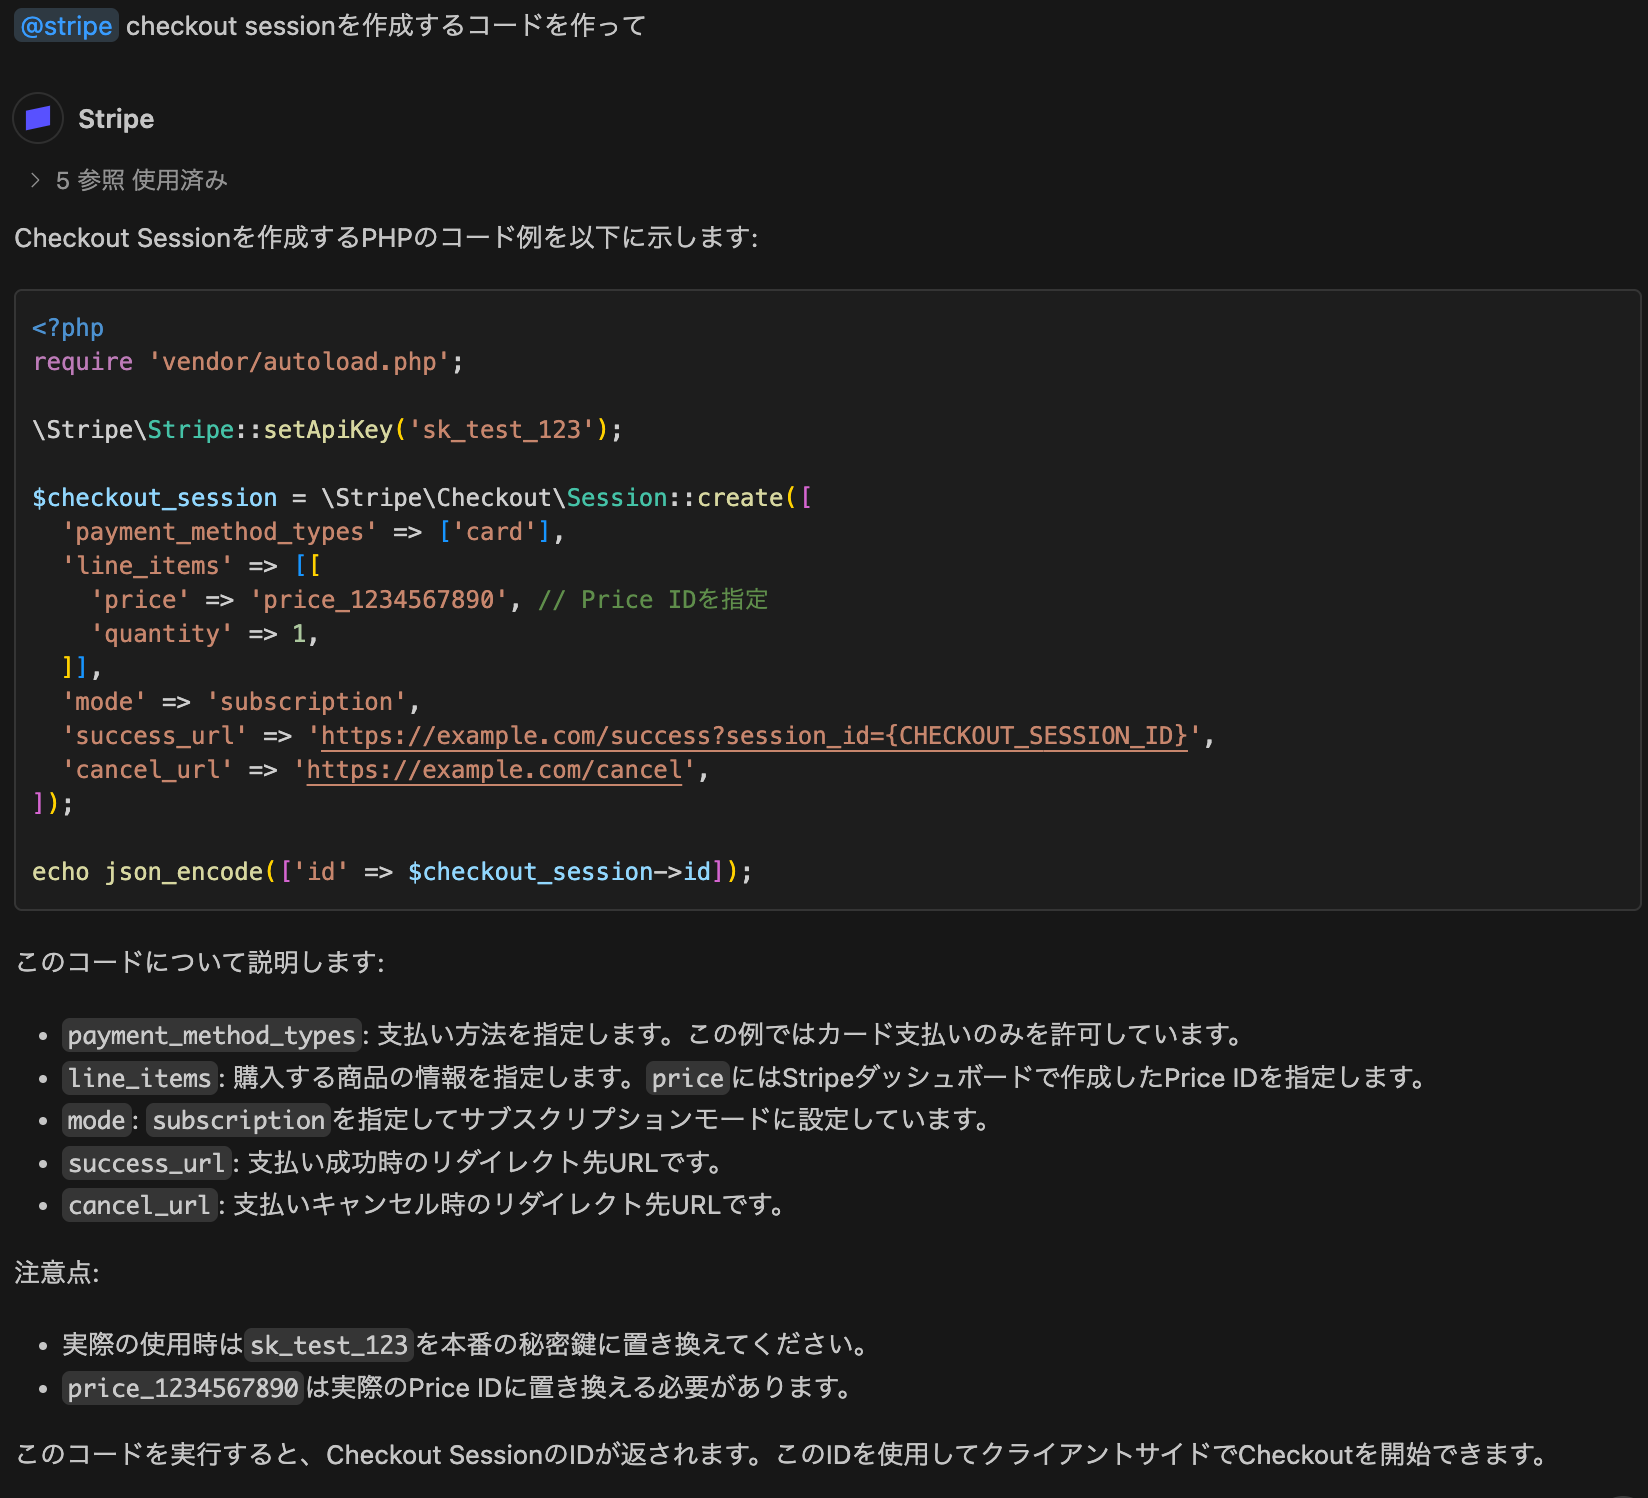The image size is (1648, 1498).
Task: Click the user prompt message text
Action: click(x=385, y=25)
